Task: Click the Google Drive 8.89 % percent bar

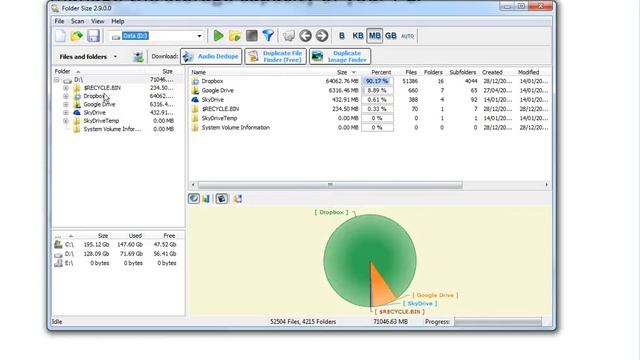Action: (x=377, y=91)
